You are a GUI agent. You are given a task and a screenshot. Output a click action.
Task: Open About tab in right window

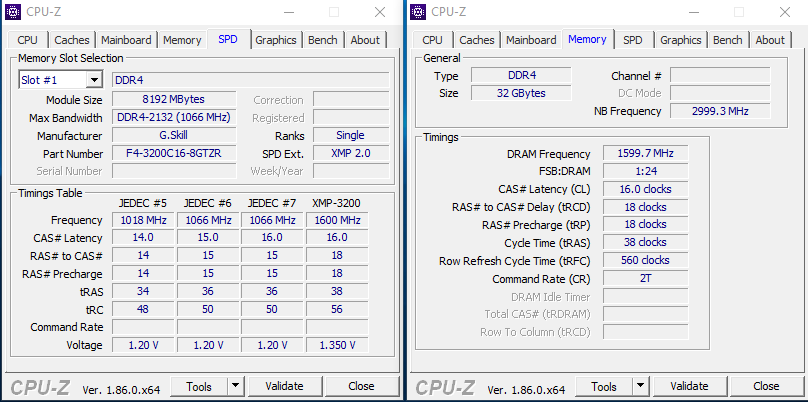point(770,40)
